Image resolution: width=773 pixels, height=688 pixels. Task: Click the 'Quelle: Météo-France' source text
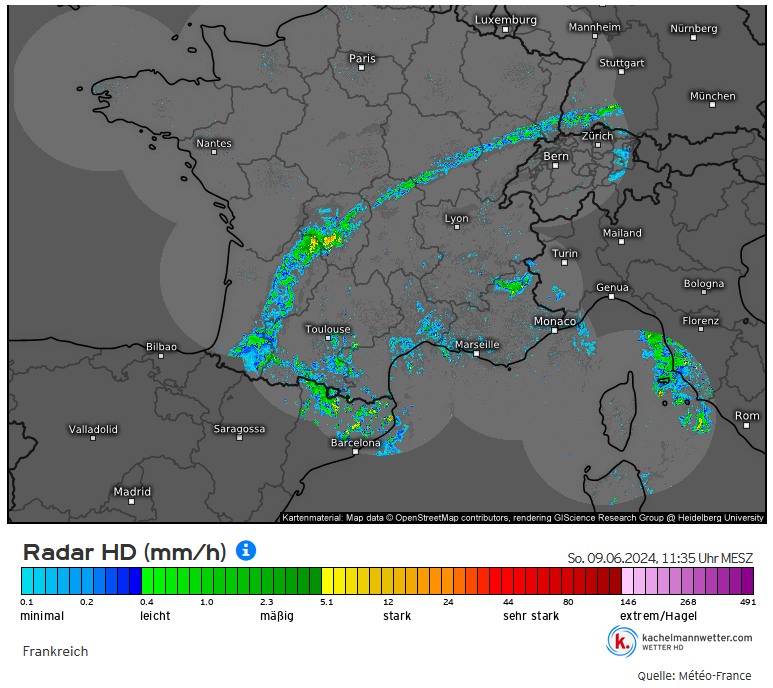[x=695, y=676]
